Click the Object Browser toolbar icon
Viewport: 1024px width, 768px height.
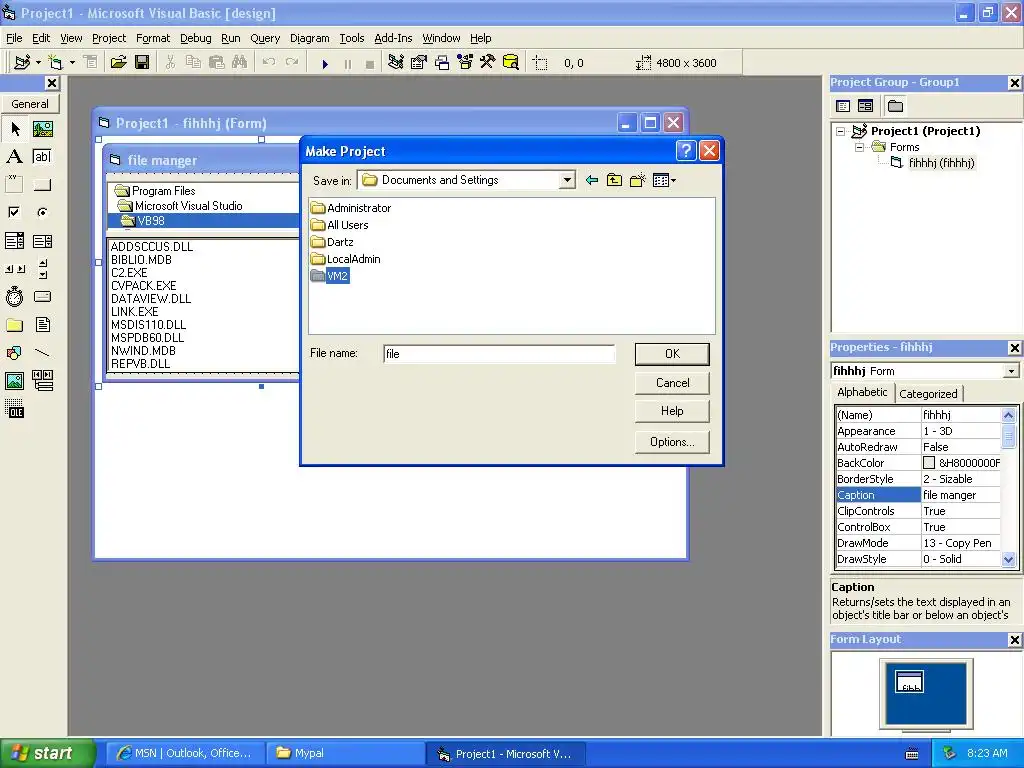click(x=465, y=62)
